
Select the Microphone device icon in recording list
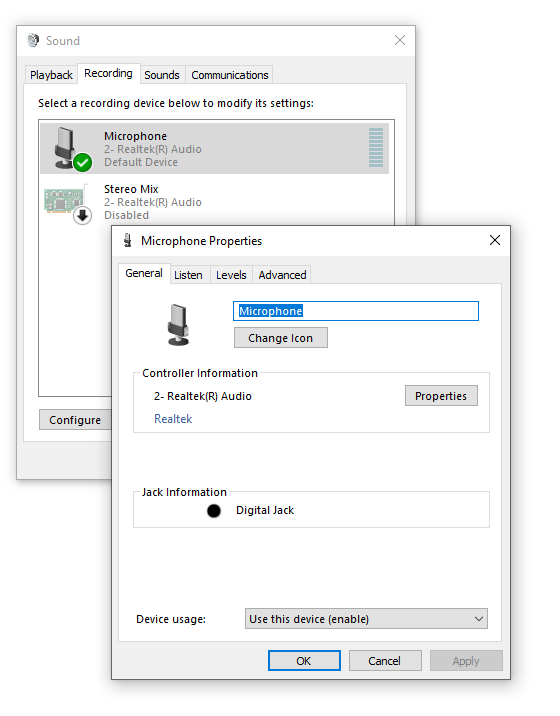tap(67, 148)
